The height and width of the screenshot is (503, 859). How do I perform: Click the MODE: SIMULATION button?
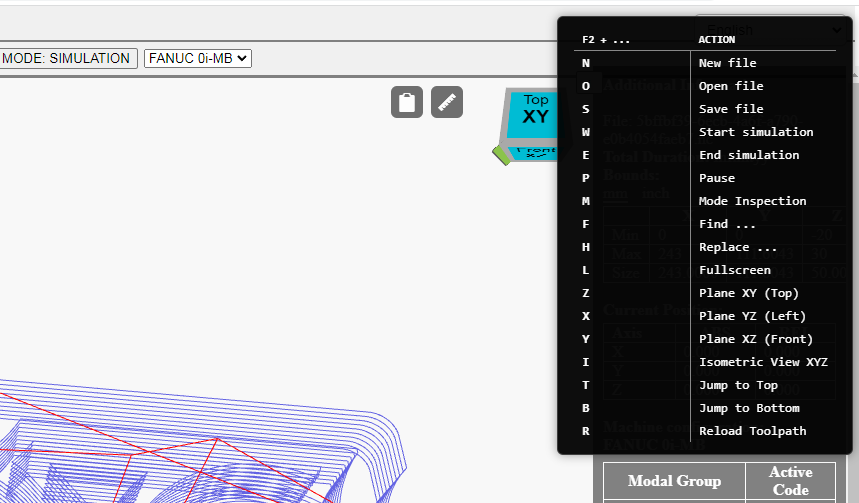67,58
